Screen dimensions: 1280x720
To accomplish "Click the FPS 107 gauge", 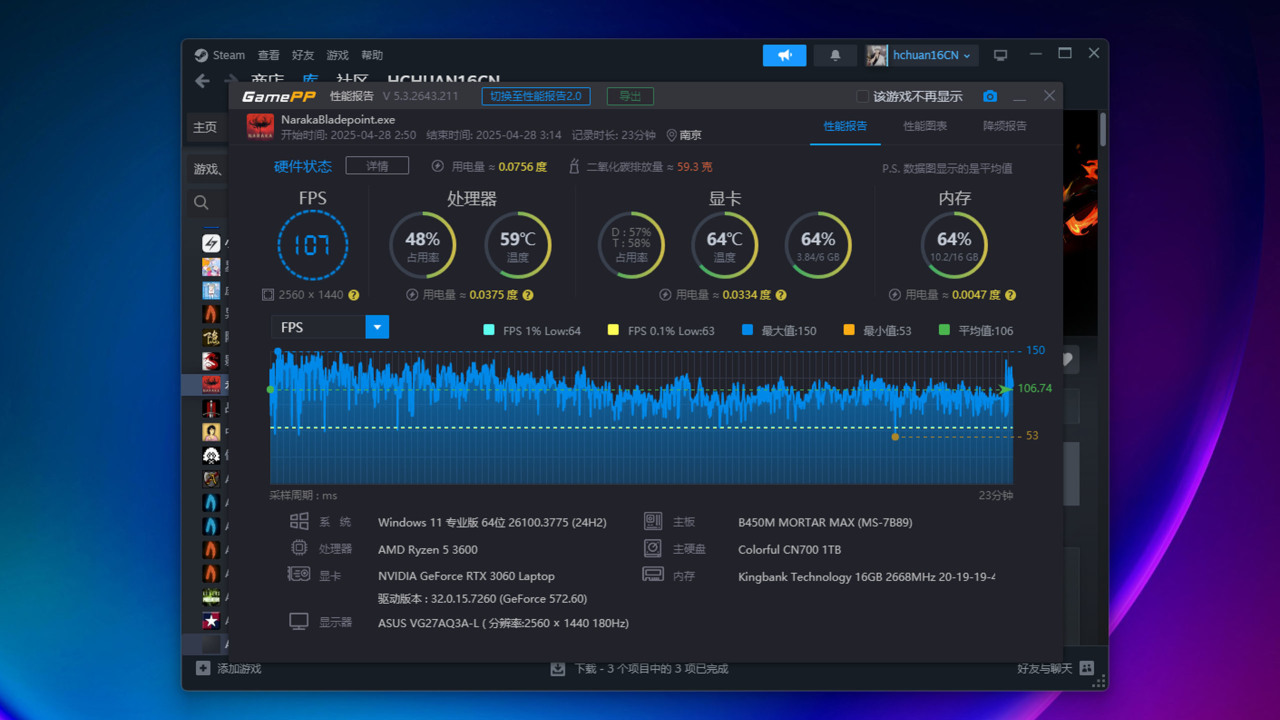I will (x=313, y=246).
